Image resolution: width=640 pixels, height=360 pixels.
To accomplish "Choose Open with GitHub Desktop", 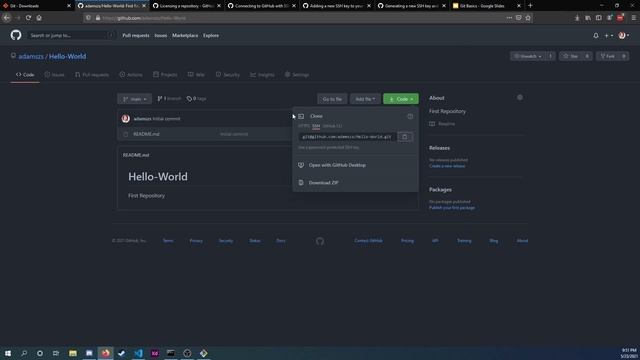I will tap(337, 165).
